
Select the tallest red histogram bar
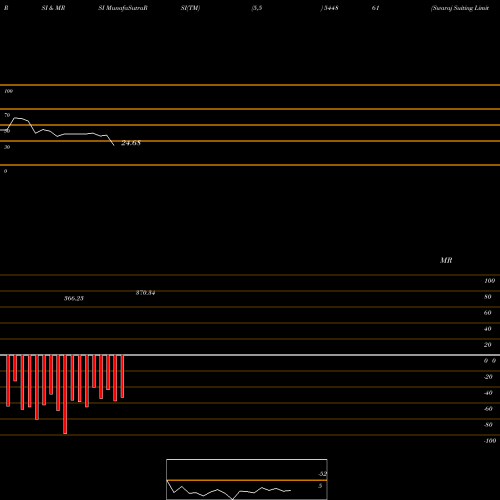[x=65, y=394]
